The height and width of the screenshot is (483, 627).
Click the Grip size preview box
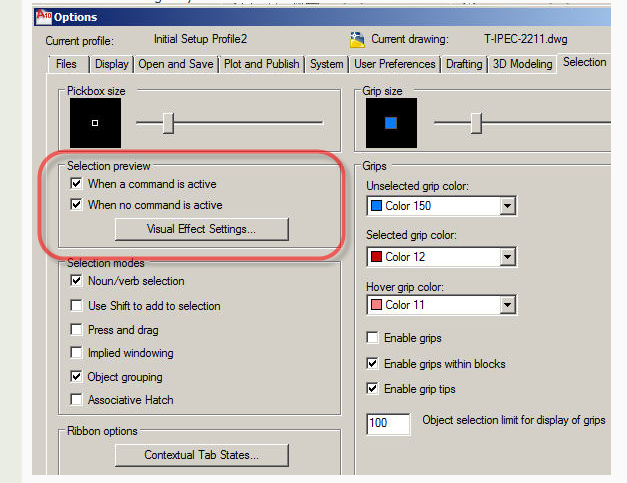point(391,123)
